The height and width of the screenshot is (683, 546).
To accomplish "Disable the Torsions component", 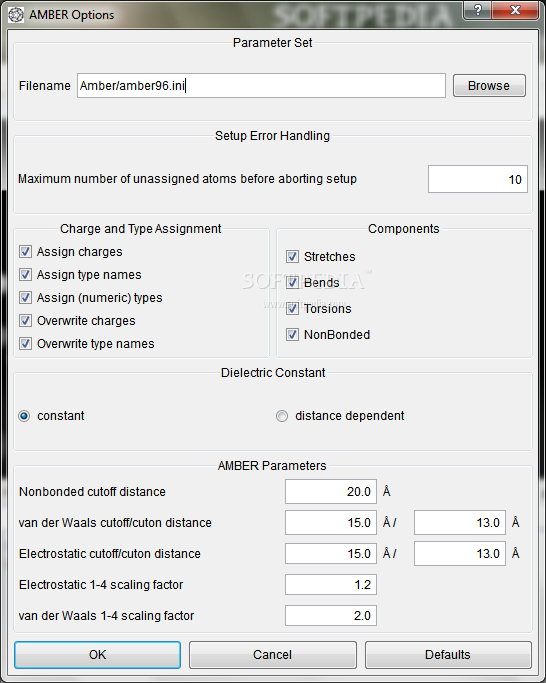I will tap(292, 309).
